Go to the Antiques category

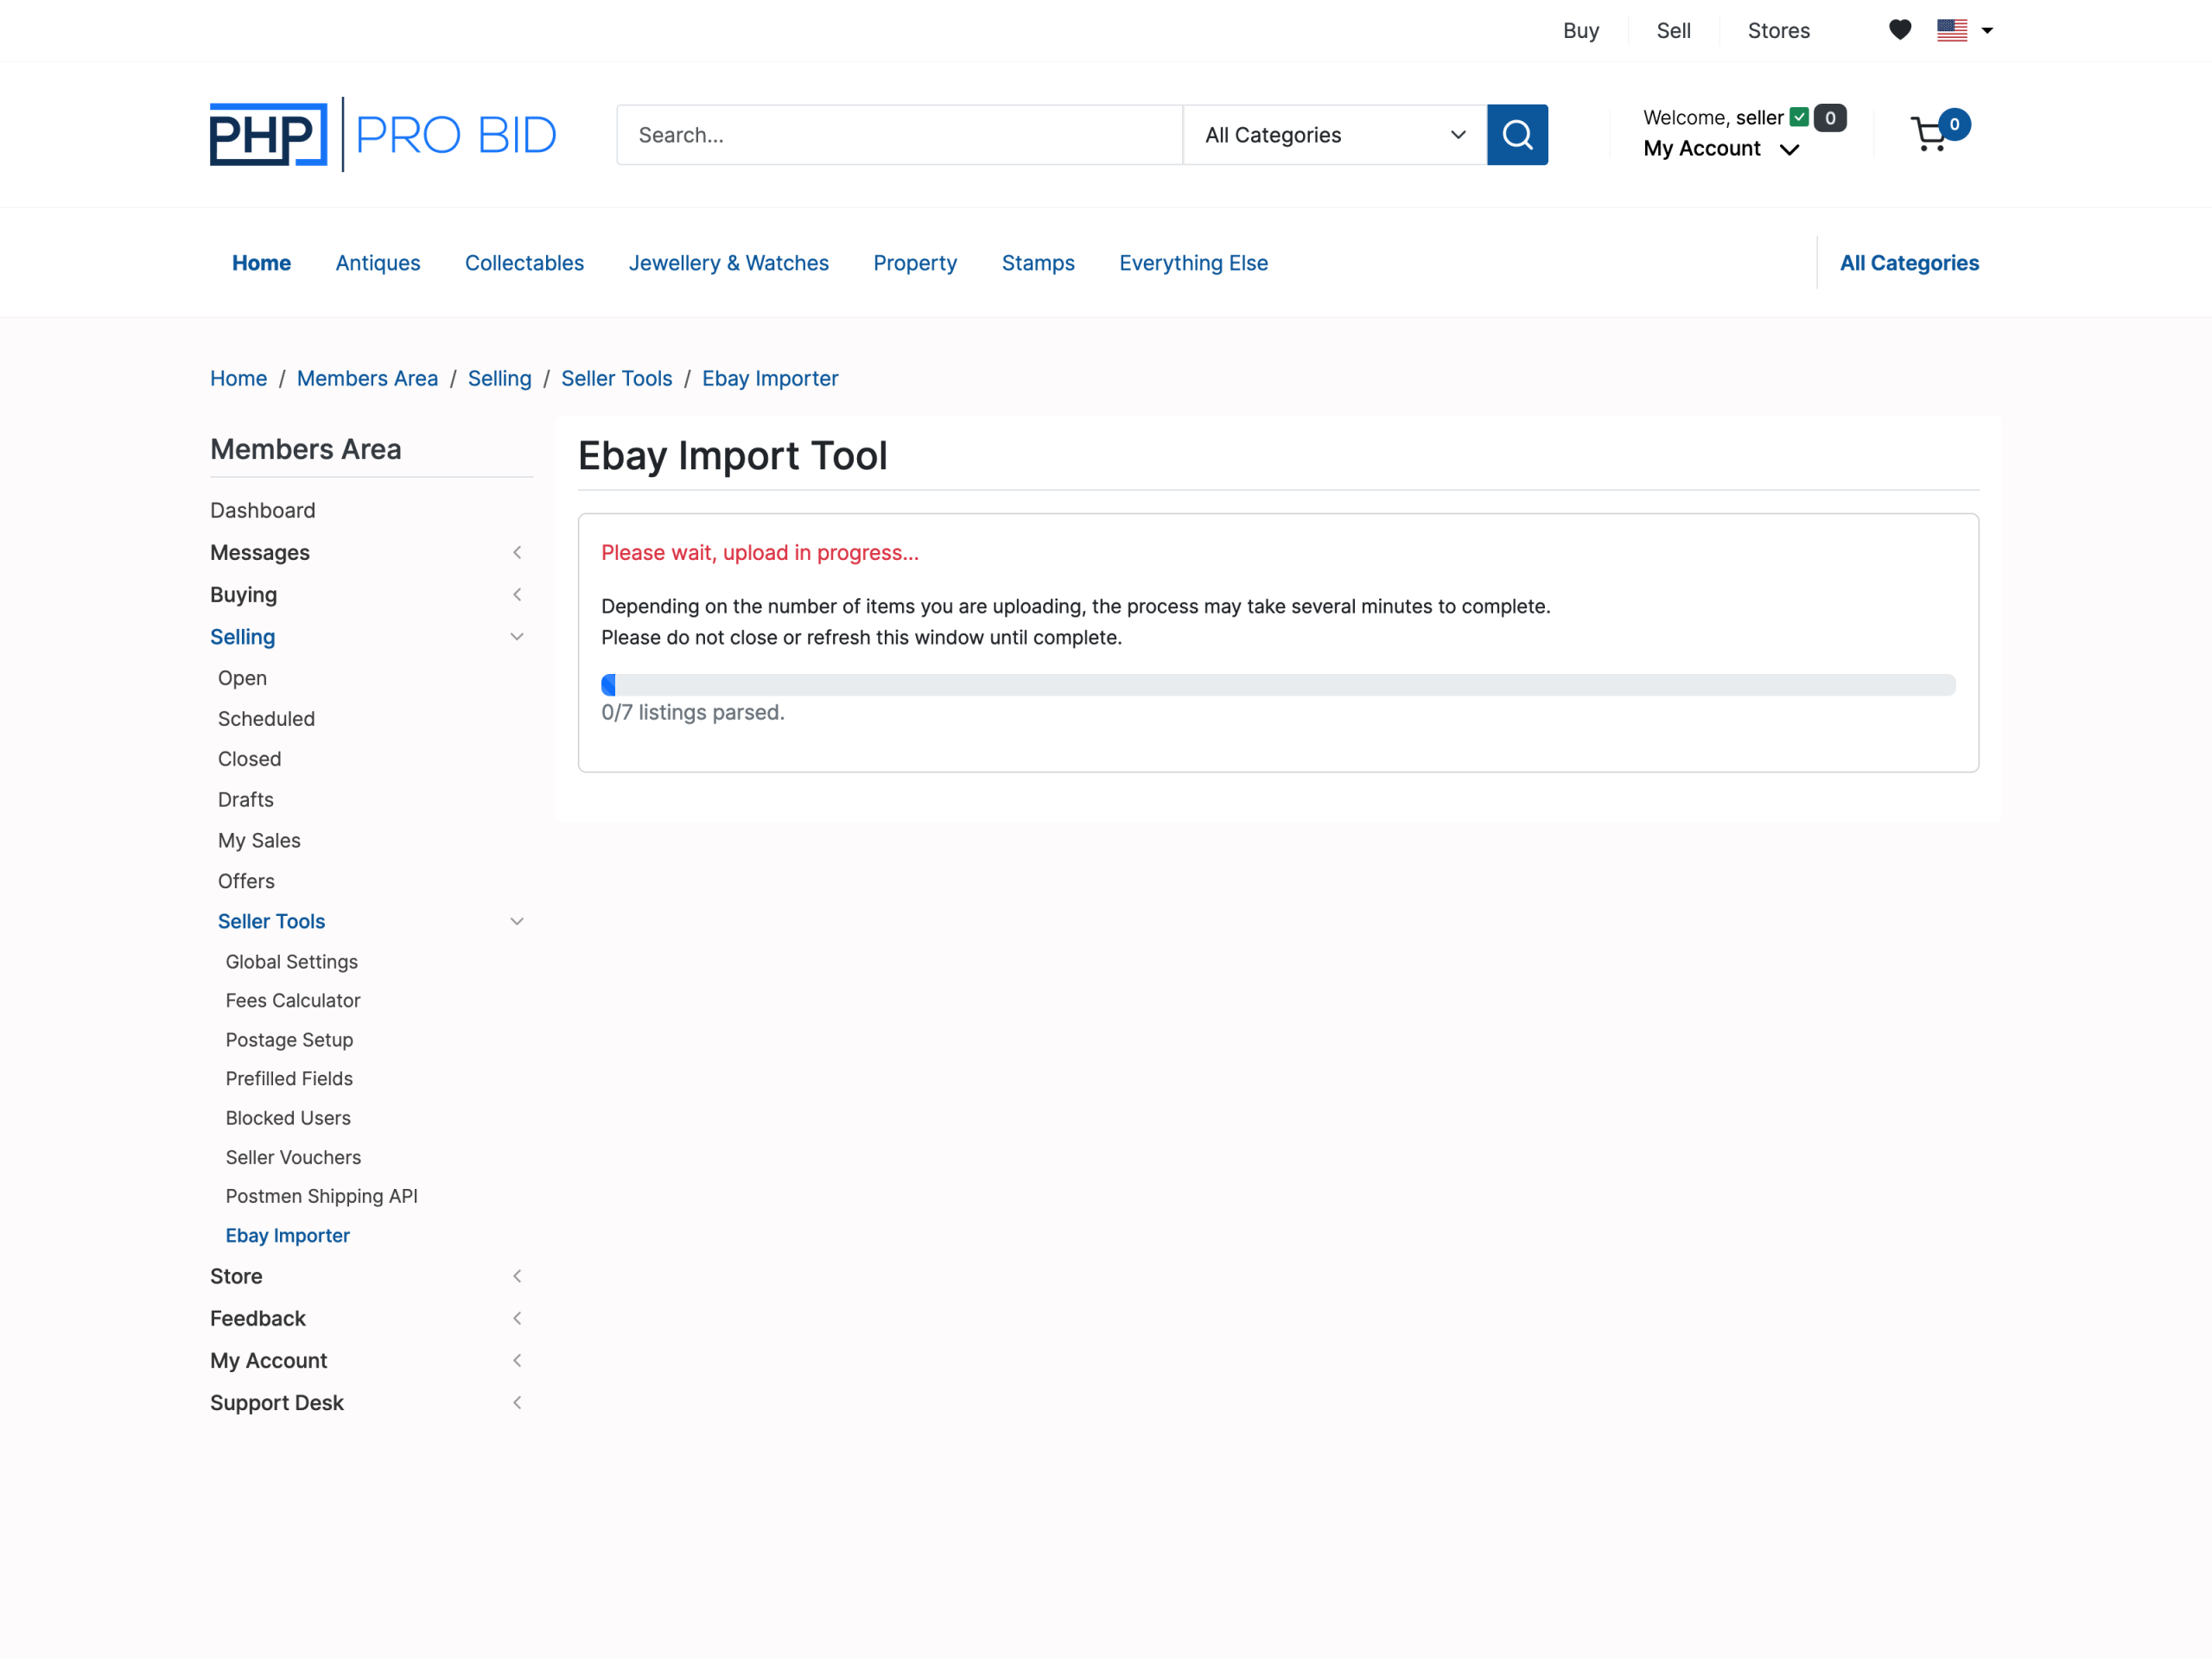(377, 263)
